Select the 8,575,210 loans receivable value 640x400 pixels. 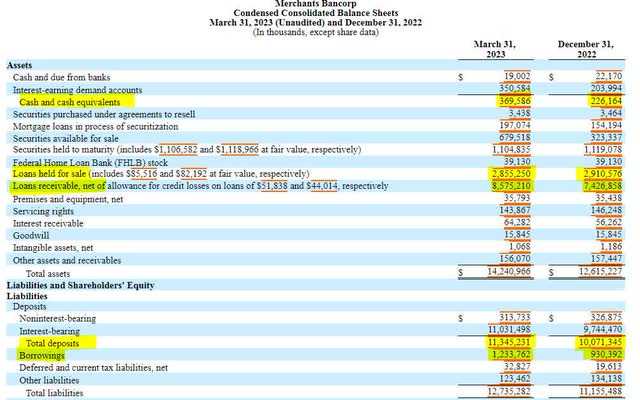click(x=511, y=186)
